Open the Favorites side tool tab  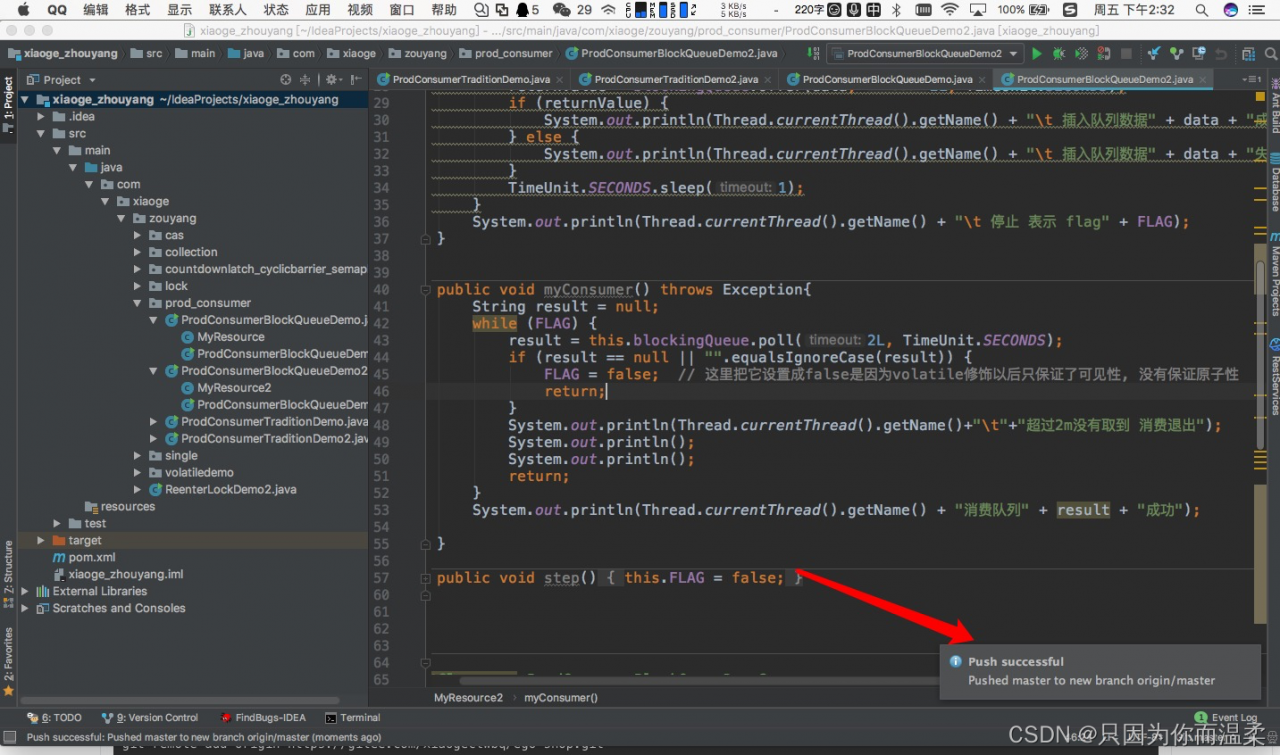8,660
